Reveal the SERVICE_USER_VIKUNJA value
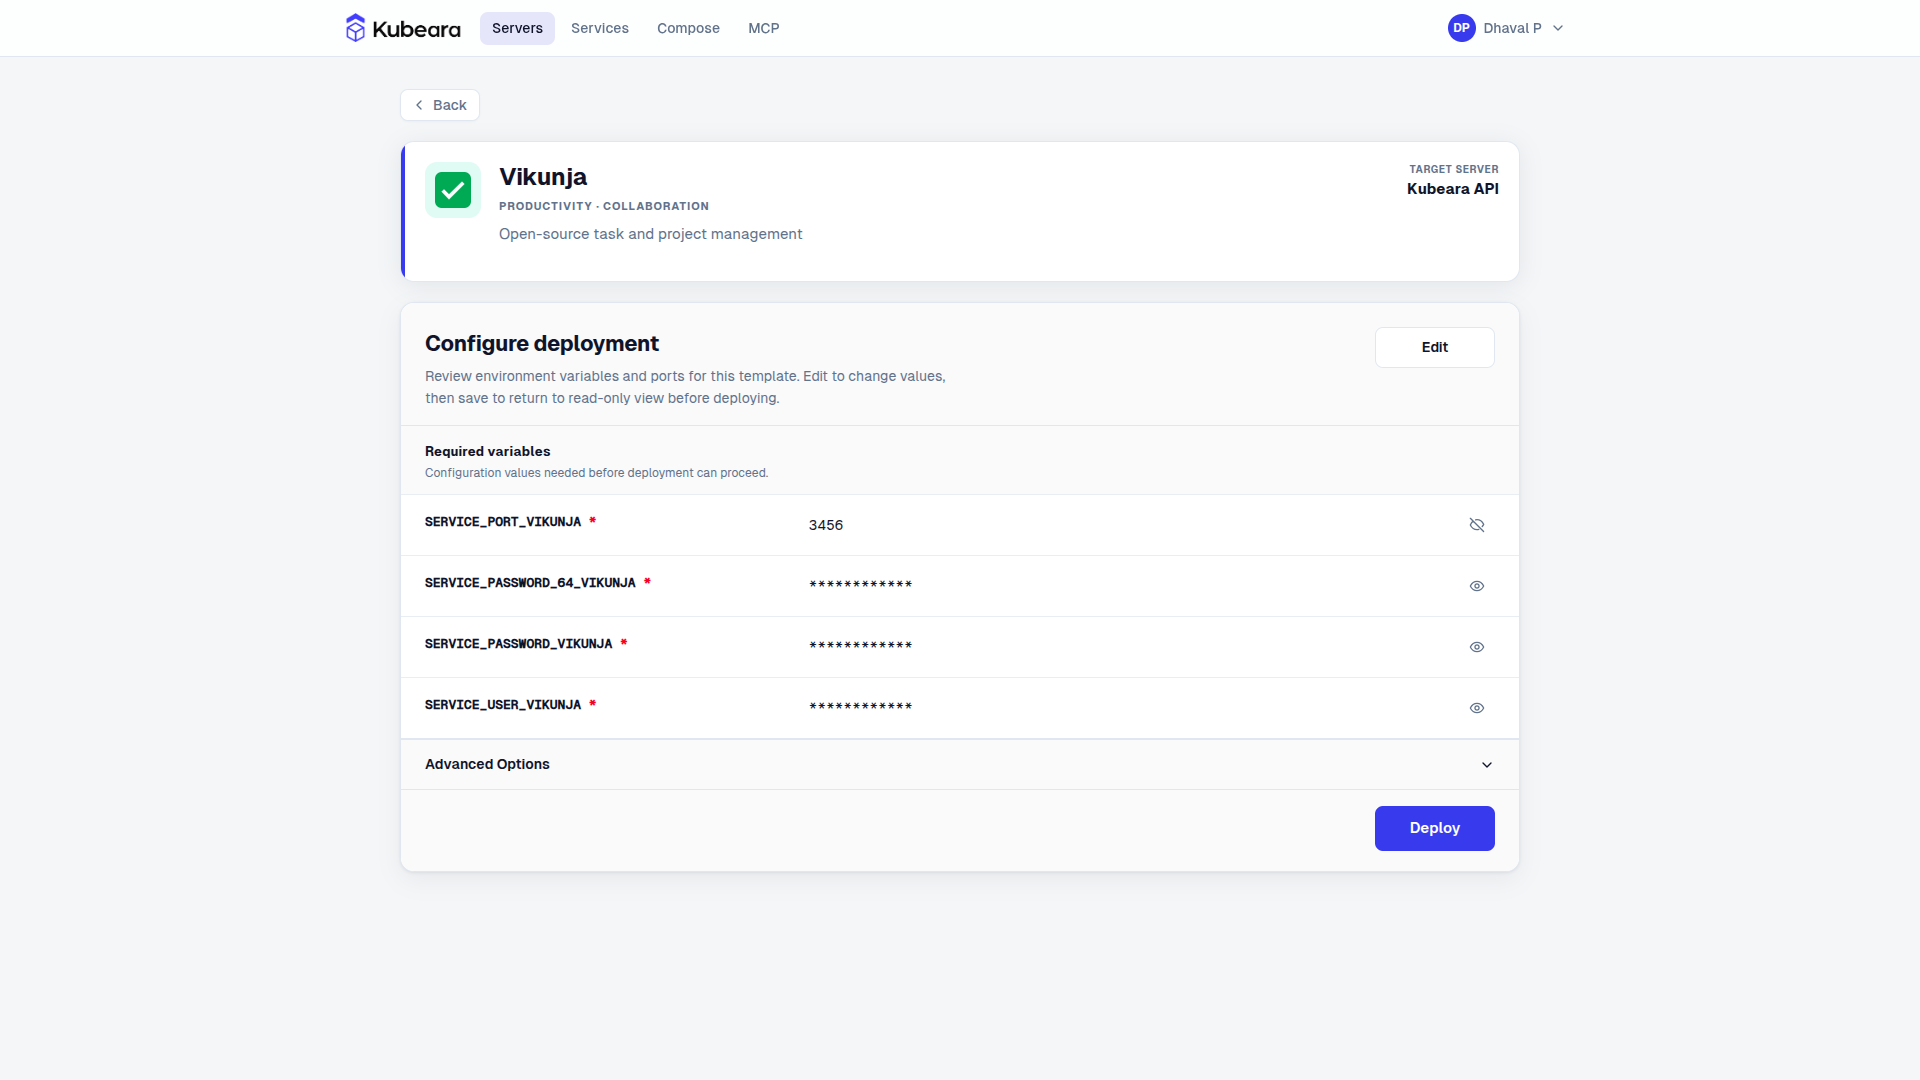 click(x=1477, y=708)
